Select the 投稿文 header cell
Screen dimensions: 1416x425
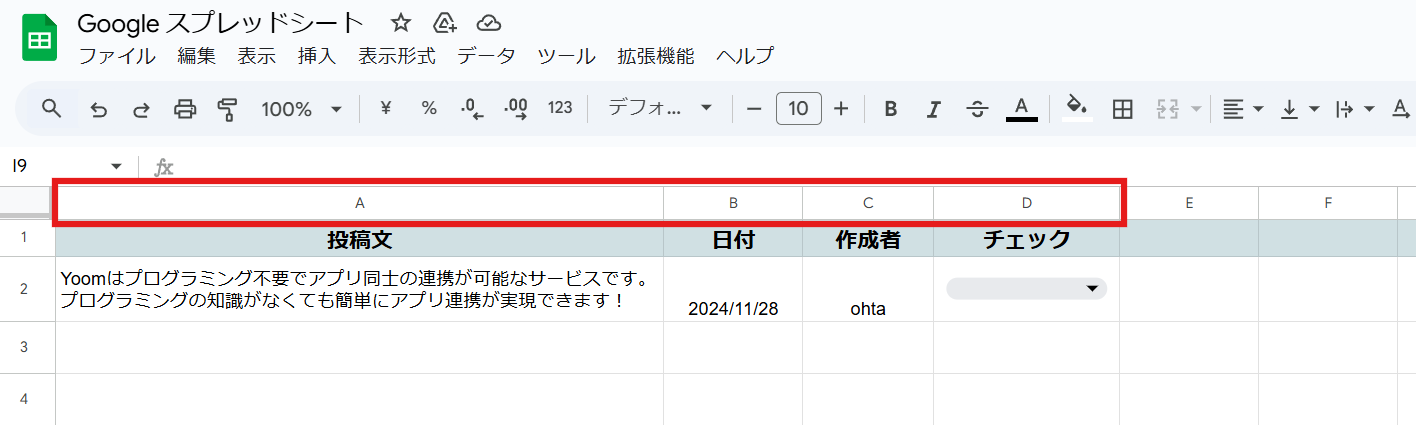click(360, 239)
